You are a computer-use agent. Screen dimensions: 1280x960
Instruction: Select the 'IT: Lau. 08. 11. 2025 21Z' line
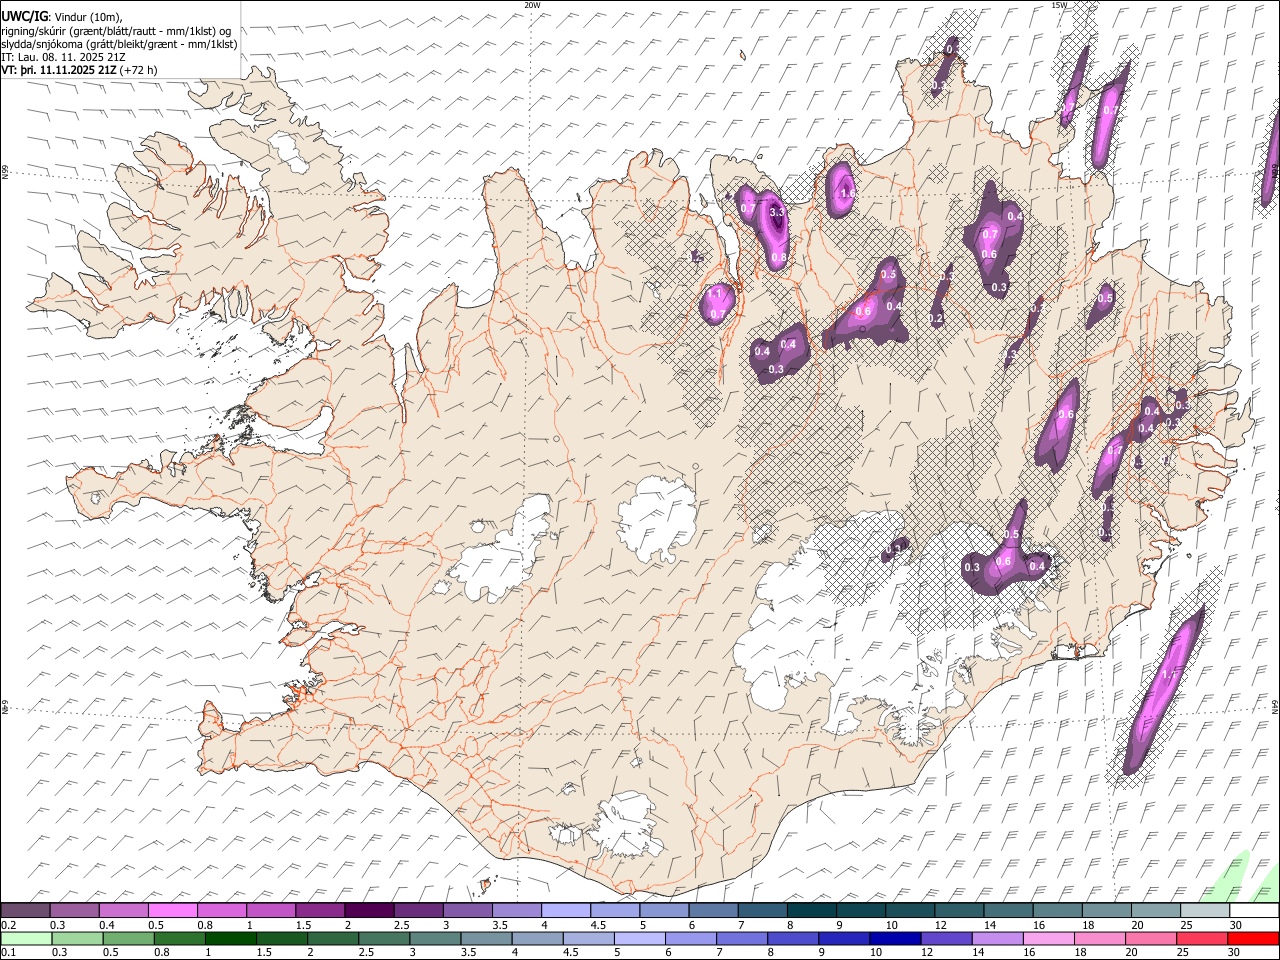coord(63,57)
